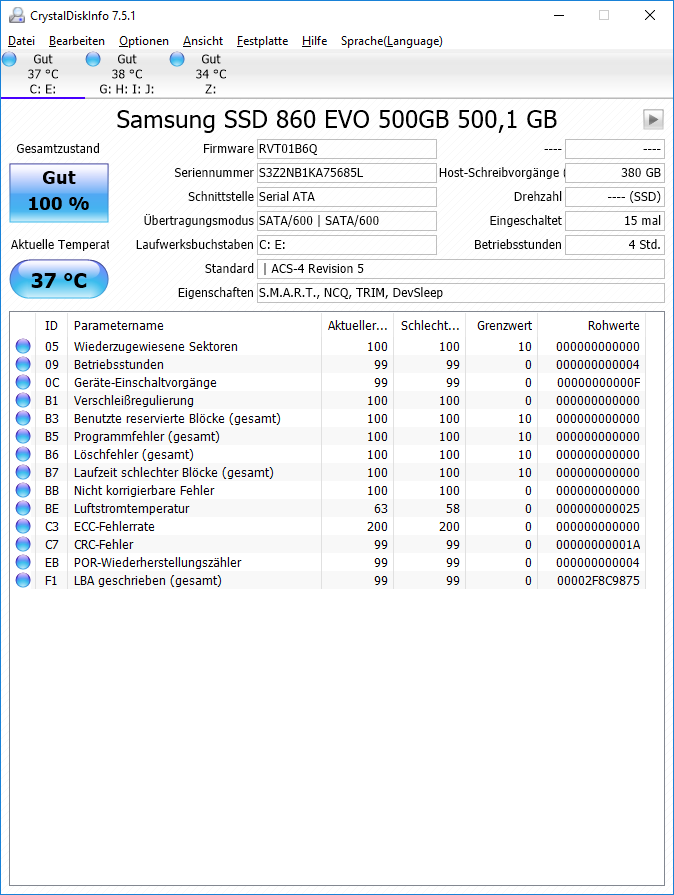Click the blank field beside the ---- label
The height and width of the screenshot is (895, 674).
coord(615,149)
